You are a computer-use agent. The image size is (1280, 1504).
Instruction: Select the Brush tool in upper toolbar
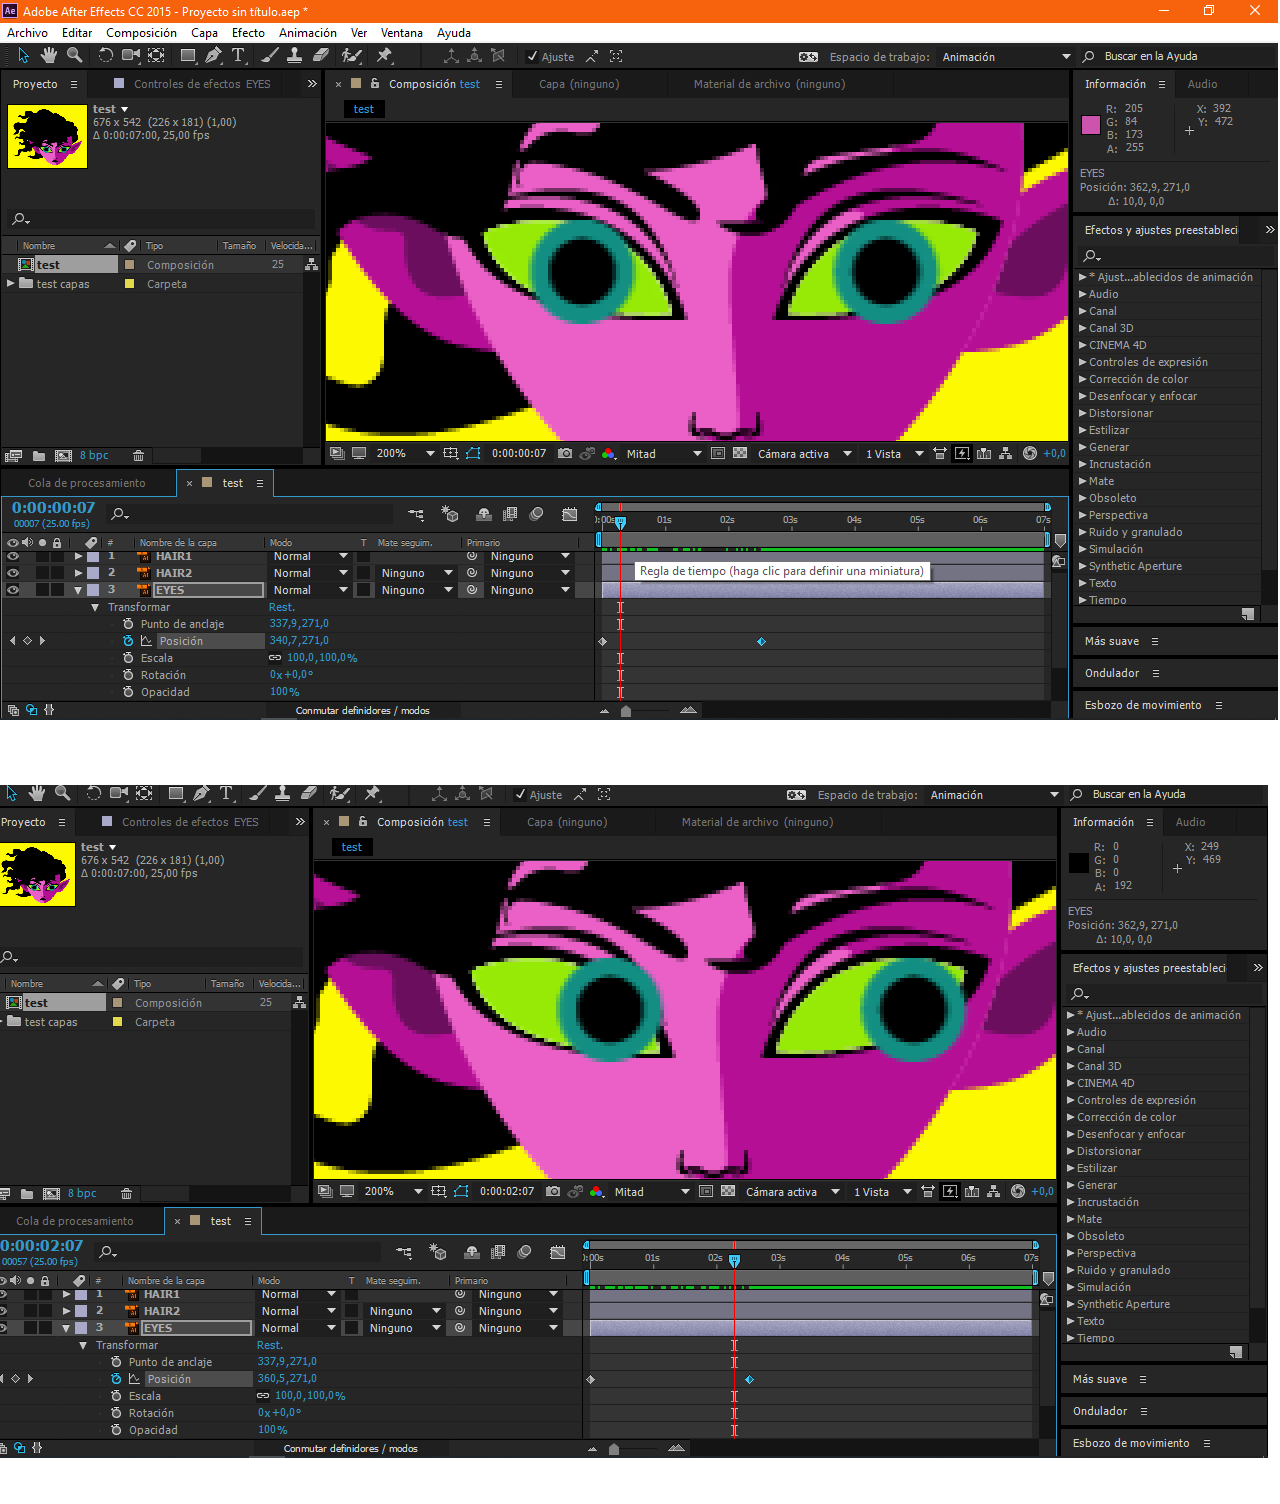point(269,56)
